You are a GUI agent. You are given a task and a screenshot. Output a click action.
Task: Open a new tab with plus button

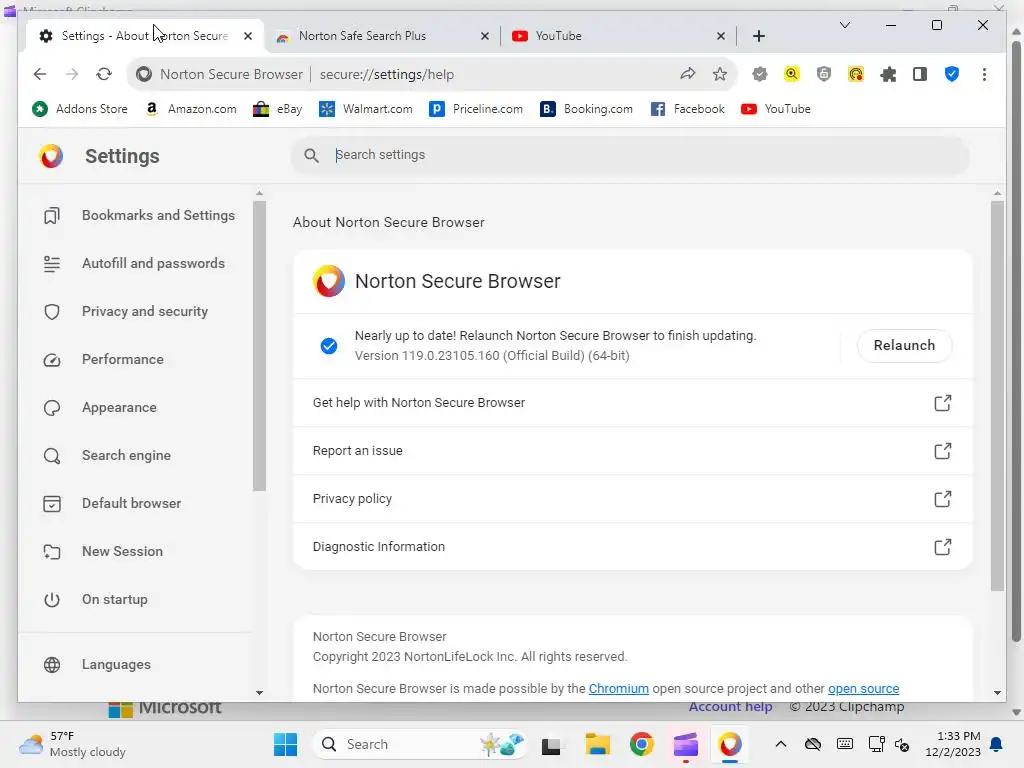tap(759, 36)
